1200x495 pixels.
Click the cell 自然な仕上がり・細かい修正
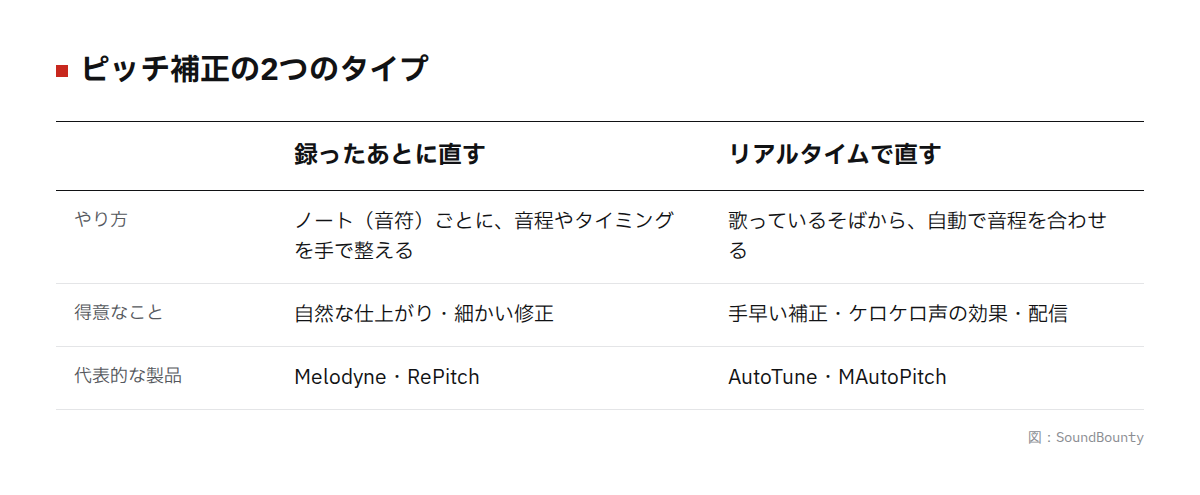424,314
